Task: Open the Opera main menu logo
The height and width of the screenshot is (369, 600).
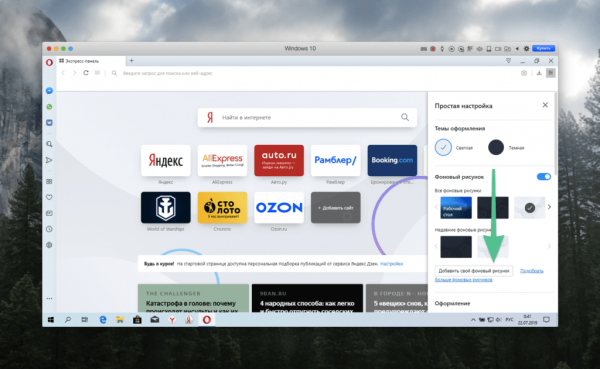Action: point(49,62)
